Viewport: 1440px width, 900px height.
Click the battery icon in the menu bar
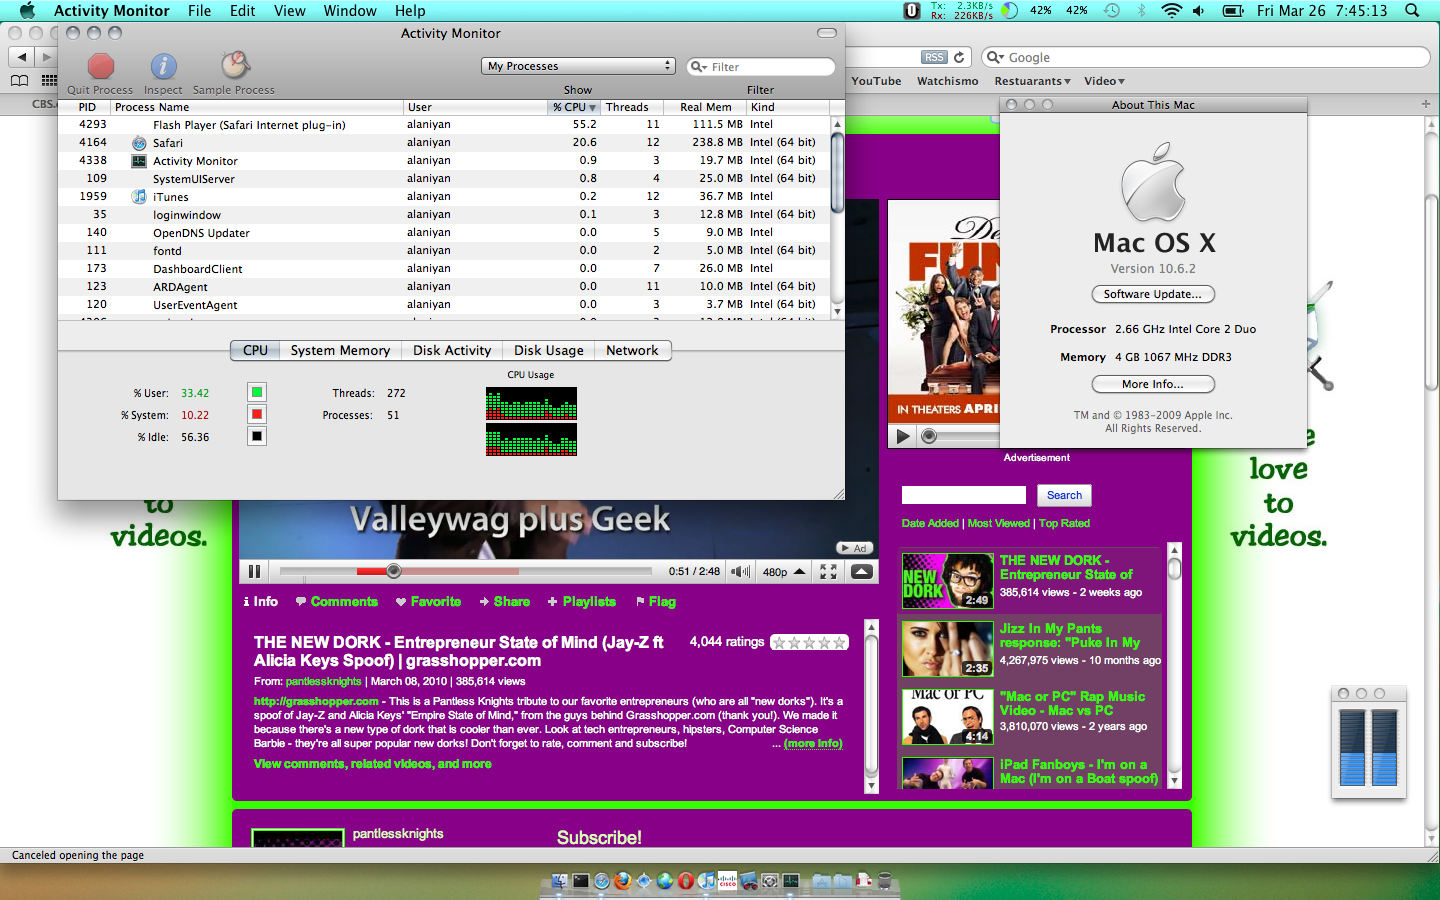1234,11
